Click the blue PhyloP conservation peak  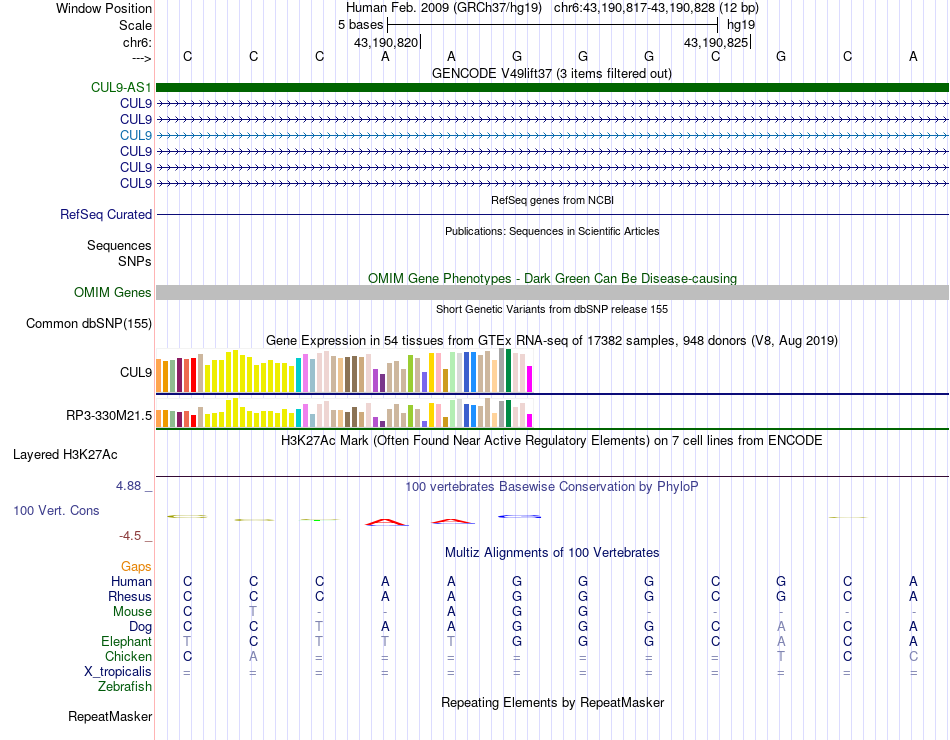(x=519, y=516)
